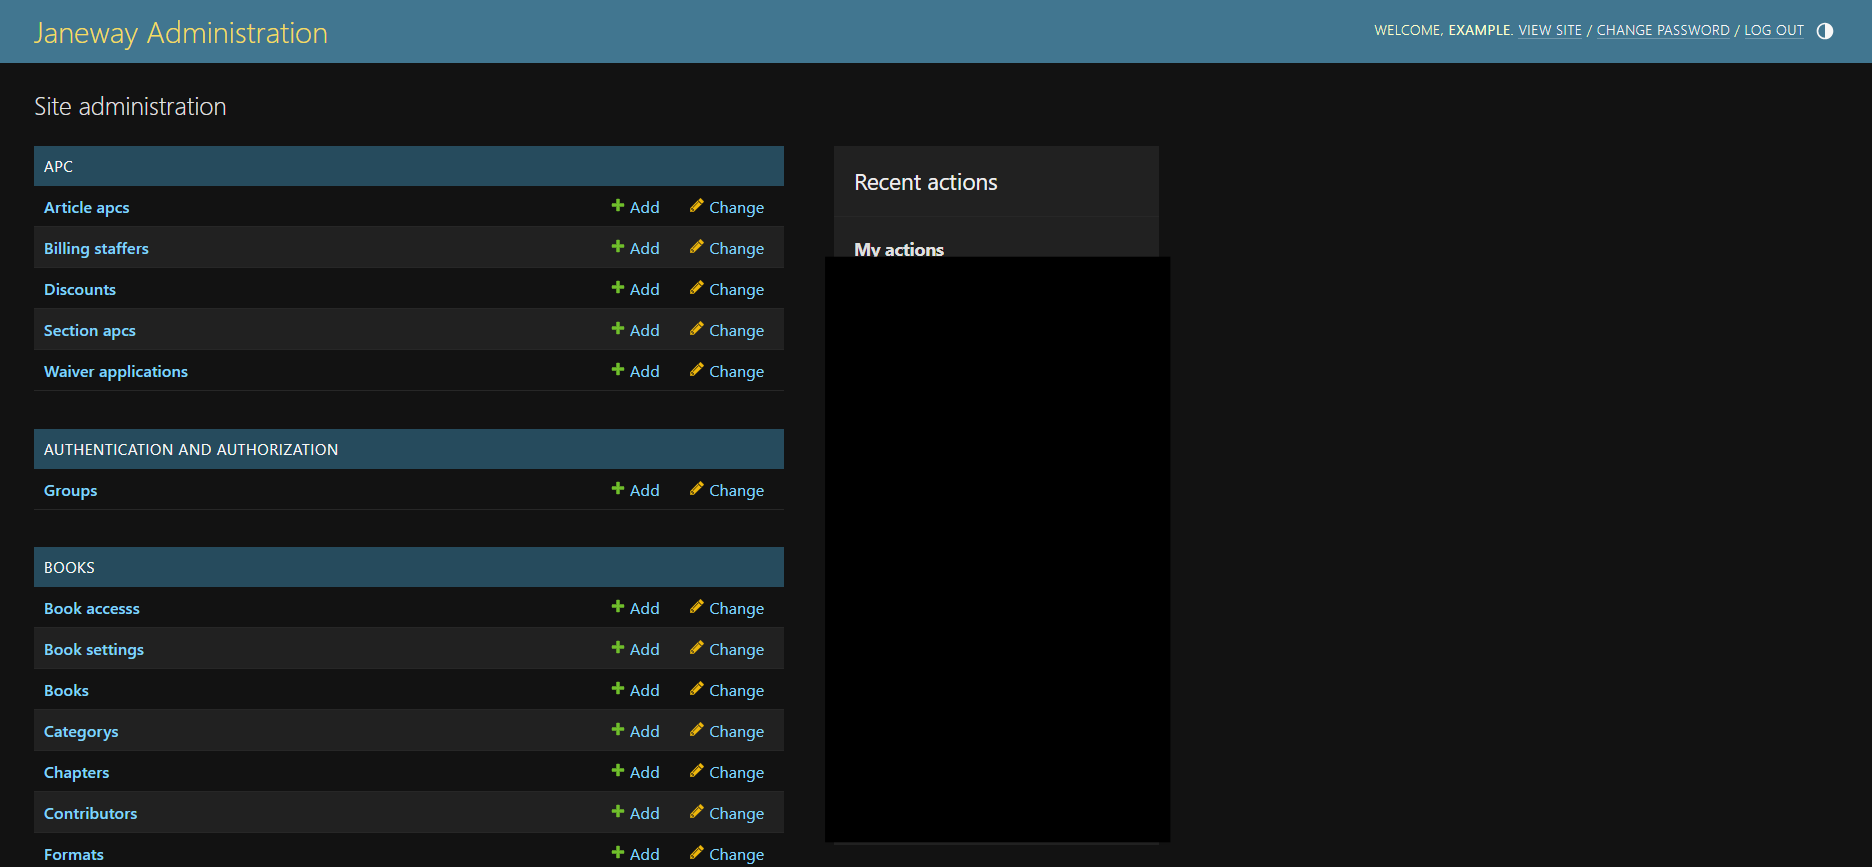Change Article apcs entries
The height and width of the screenshot is (867, 1872).
click(727, 207)
